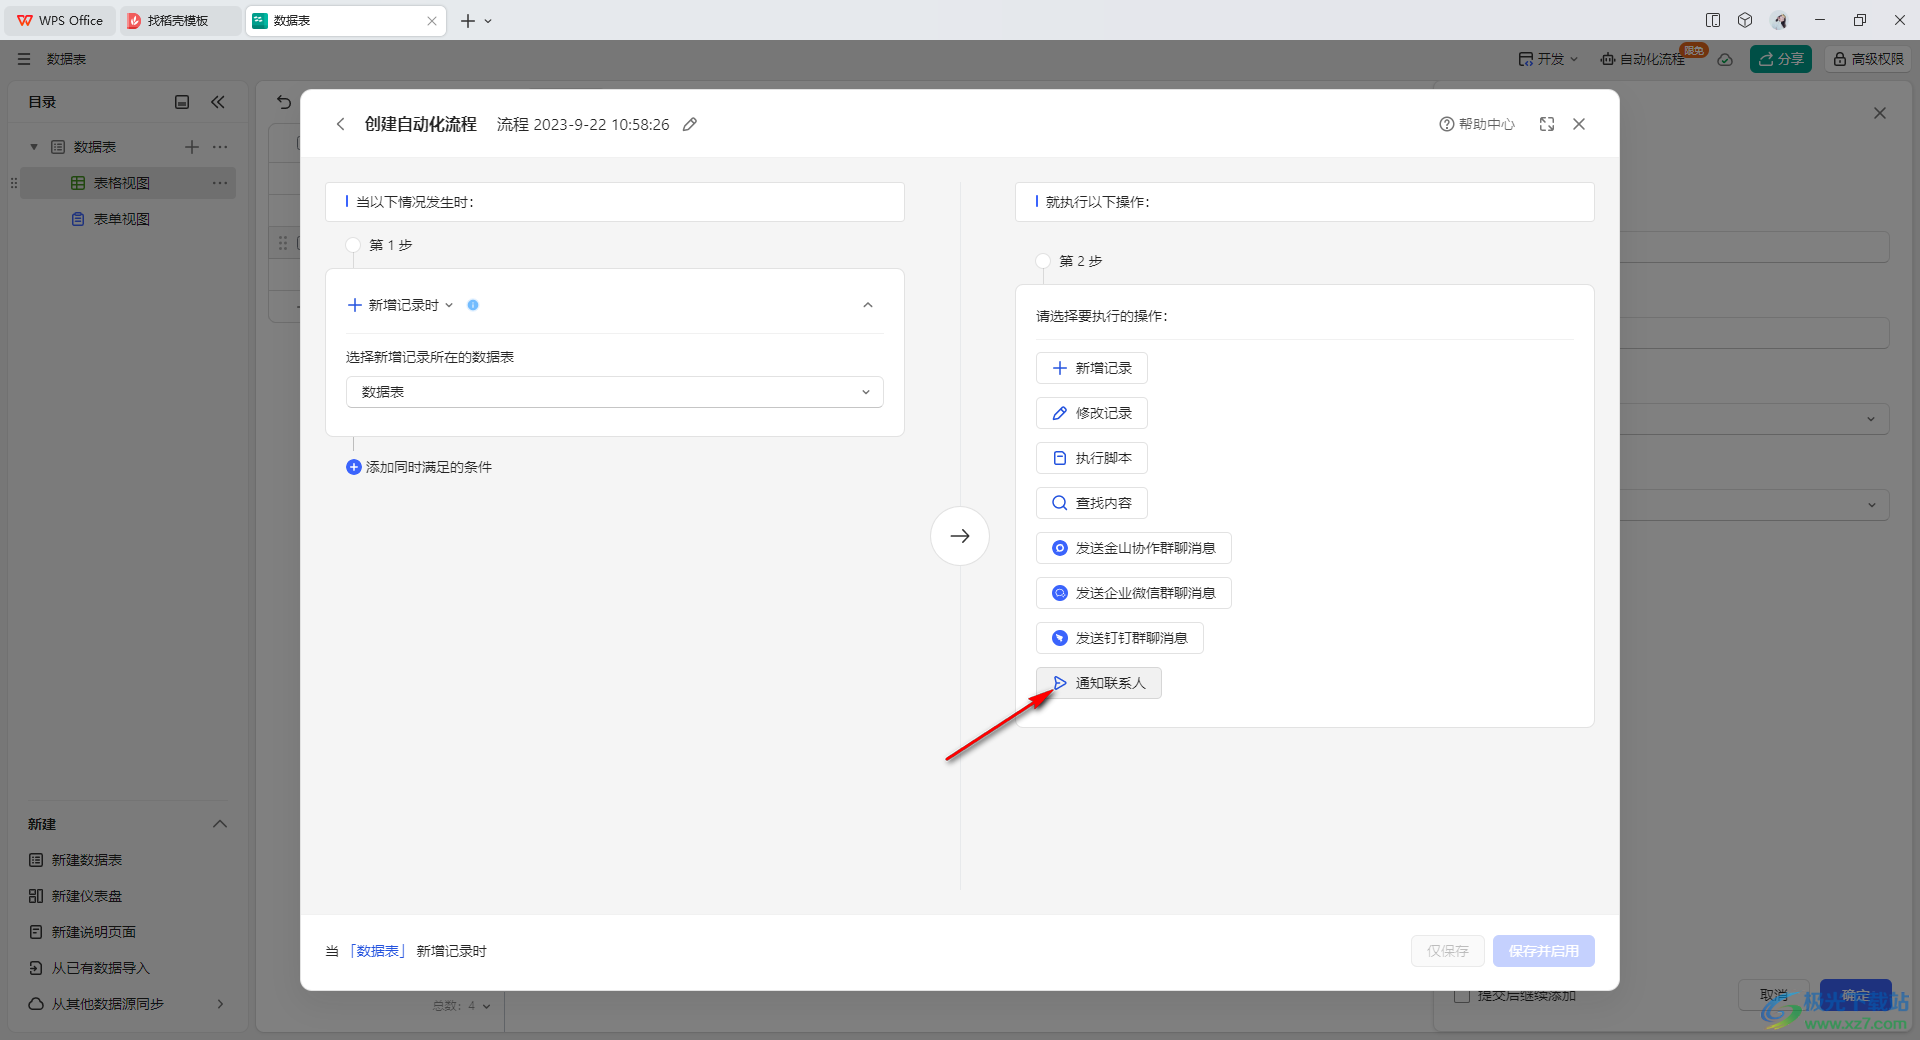Choose 新增记录 action
Image resolution: width=1920 pixels, height=1040 pixels.
[x=1092, y=368]
